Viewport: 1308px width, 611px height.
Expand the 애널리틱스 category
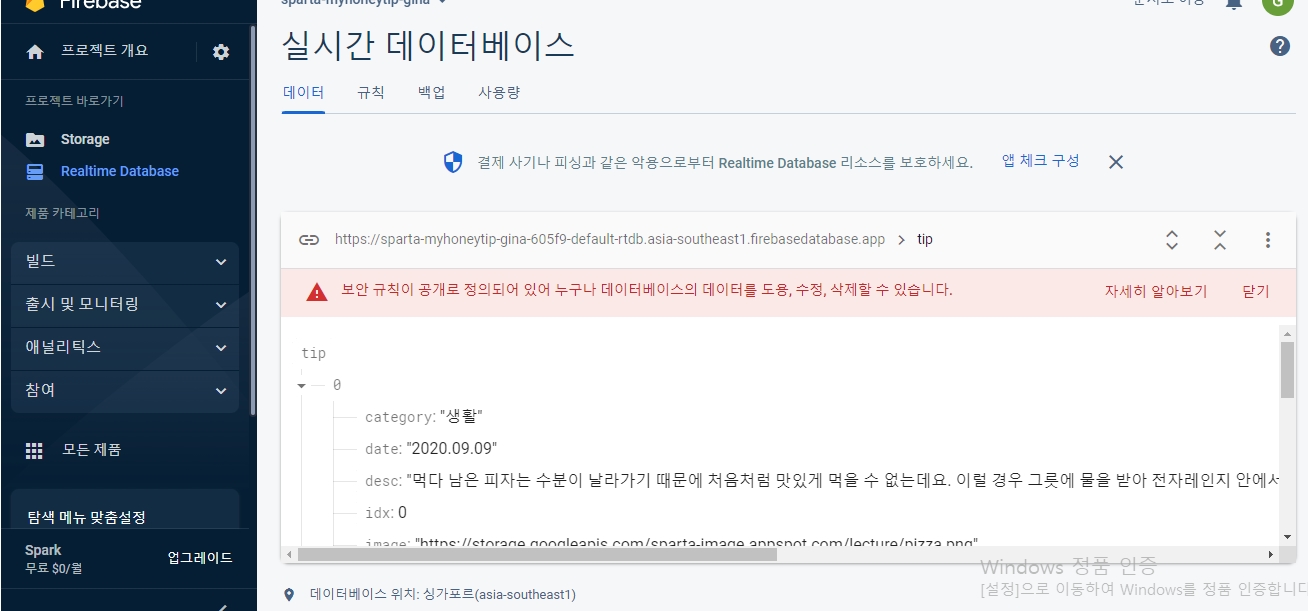[x=125, y=348]
